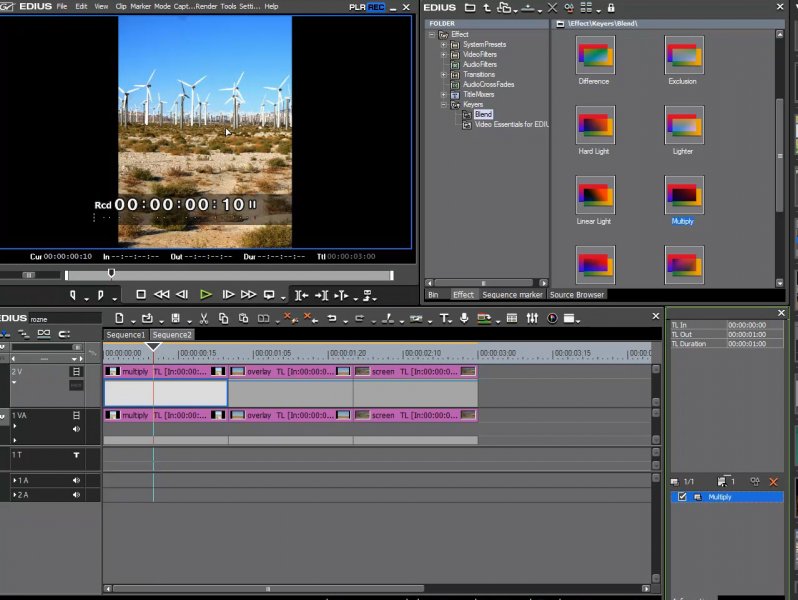The width and height of the screenshot is (798, 600).
Task: Click the Stop button in player
Action: [141, 295]
